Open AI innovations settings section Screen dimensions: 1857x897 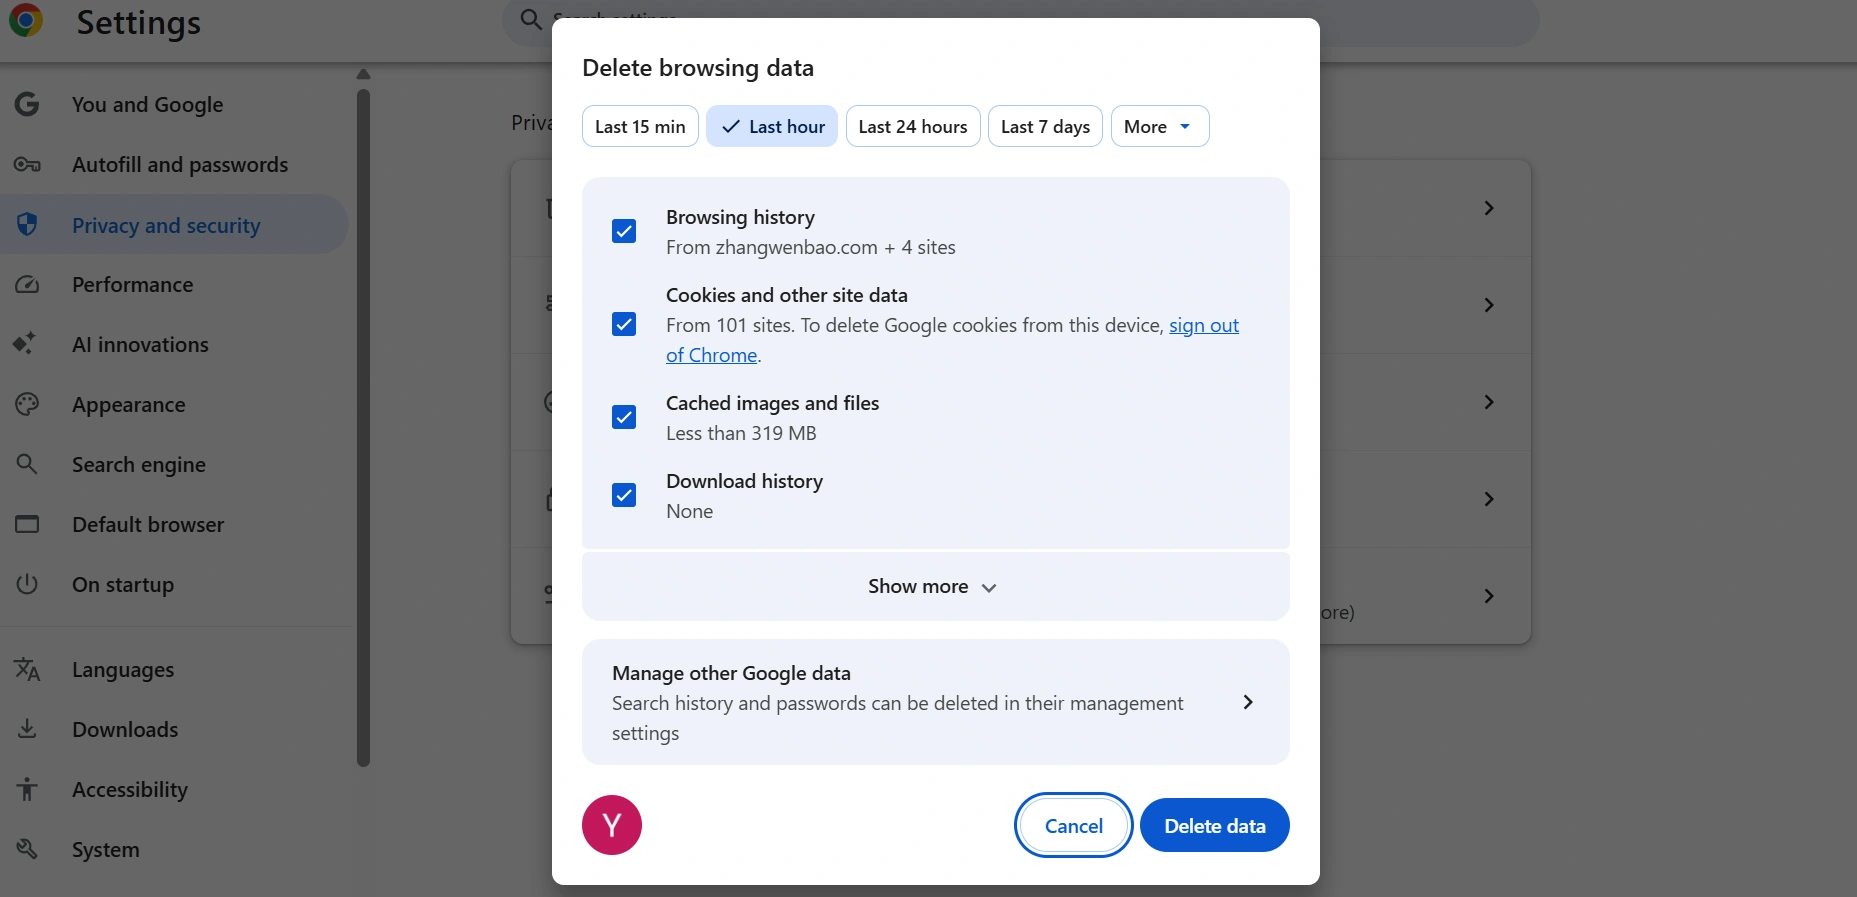(x=174, y=344)
